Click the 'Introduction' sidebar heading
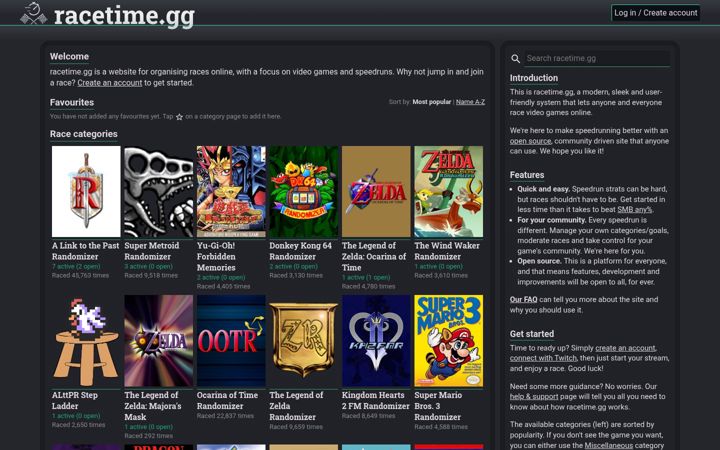The width and height of the screenshot is (720, 450). click(x=534, y=78)
